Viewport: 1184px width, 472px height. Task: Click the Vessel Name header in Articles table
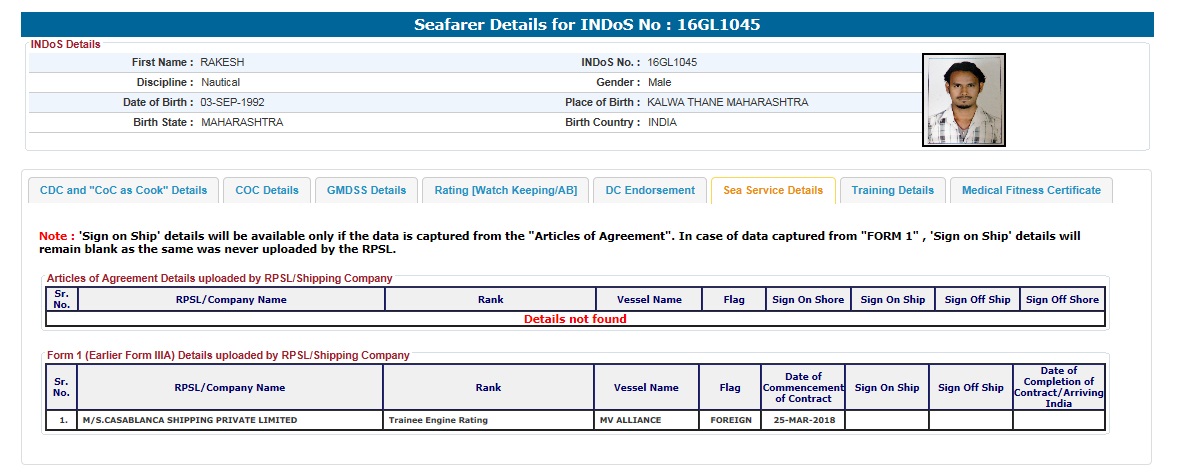[648, 299]
